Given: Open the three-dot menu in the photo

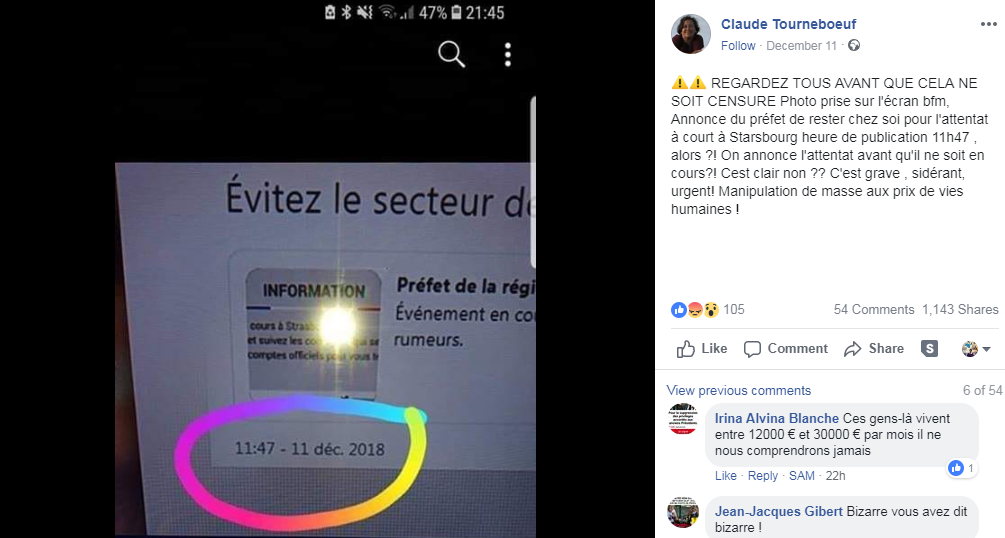Looking at the screenshot, I should (x=508, y=55).
